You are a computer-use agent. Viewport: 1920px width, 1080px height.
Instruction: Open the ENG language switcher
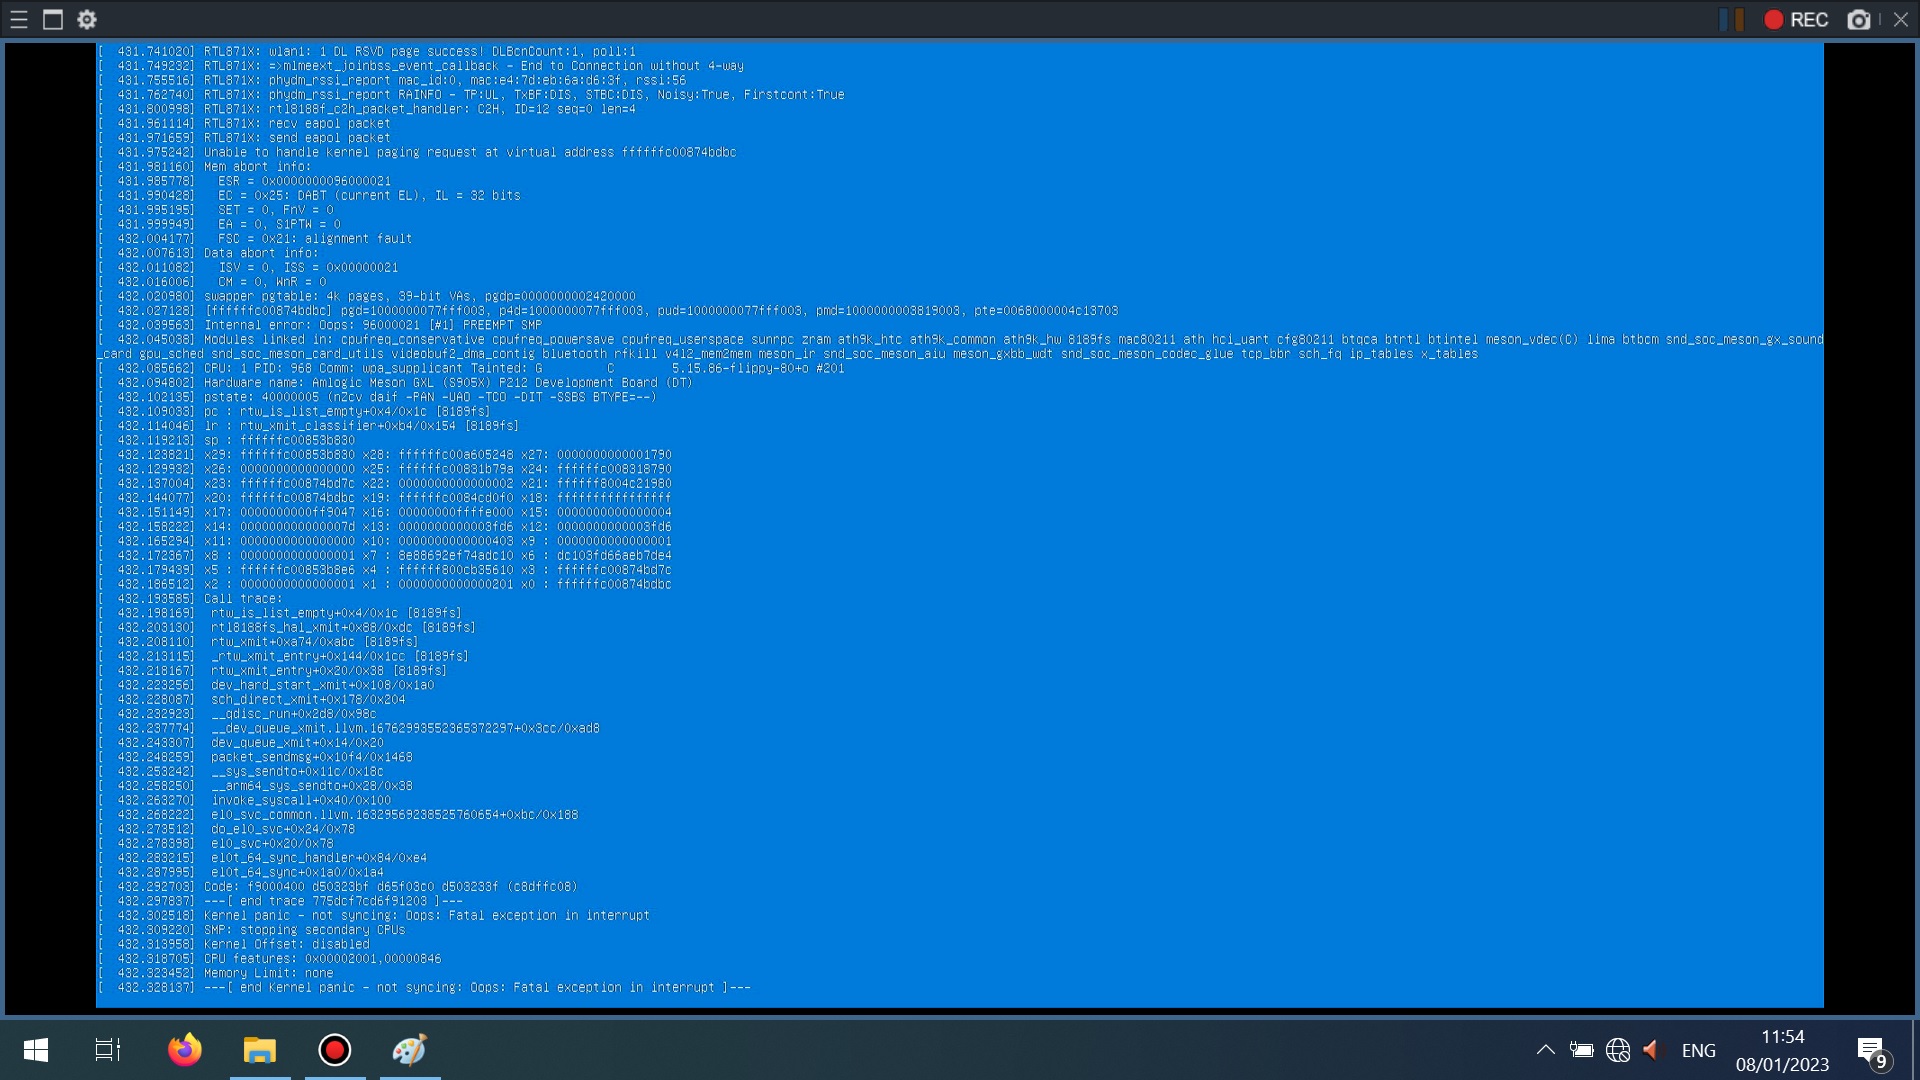click(x=1700, y=1050)
